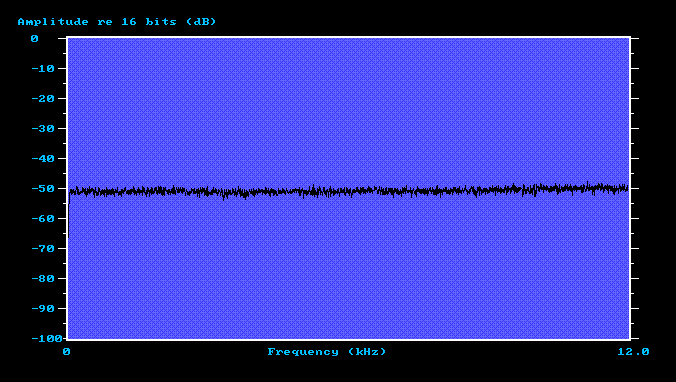Click the 0 frequency axis label
Screen dimensions: 676x382
tap(66, 352)
